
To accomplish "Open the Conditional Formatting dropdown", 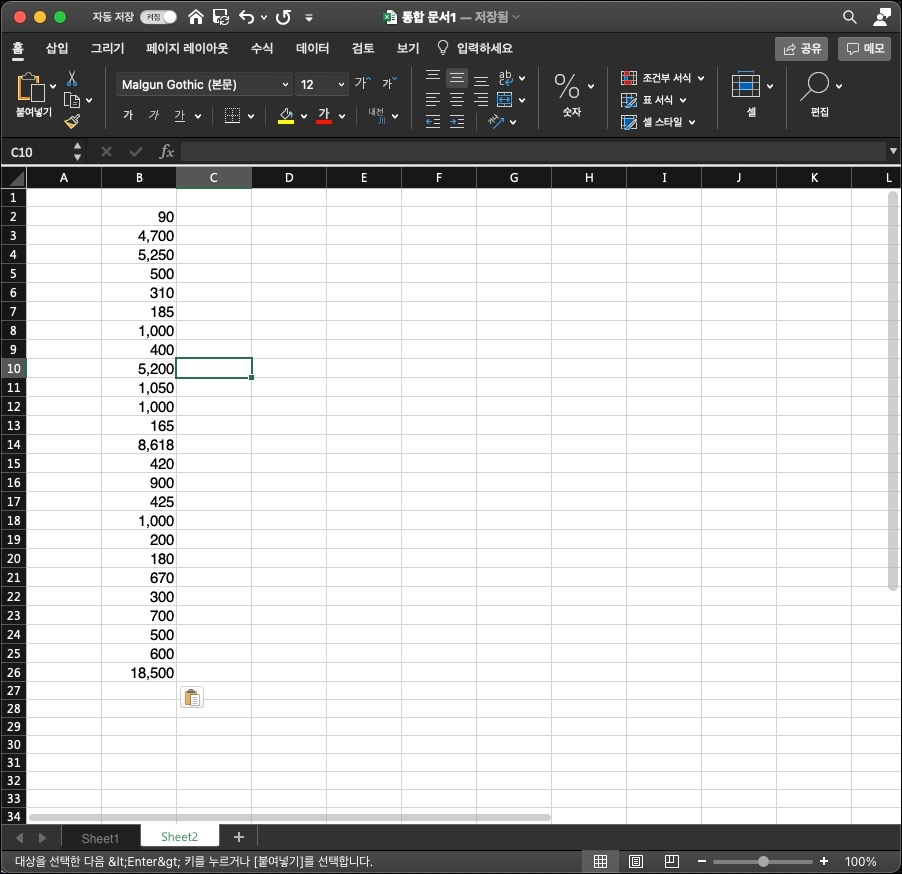I will click(663, 78).
